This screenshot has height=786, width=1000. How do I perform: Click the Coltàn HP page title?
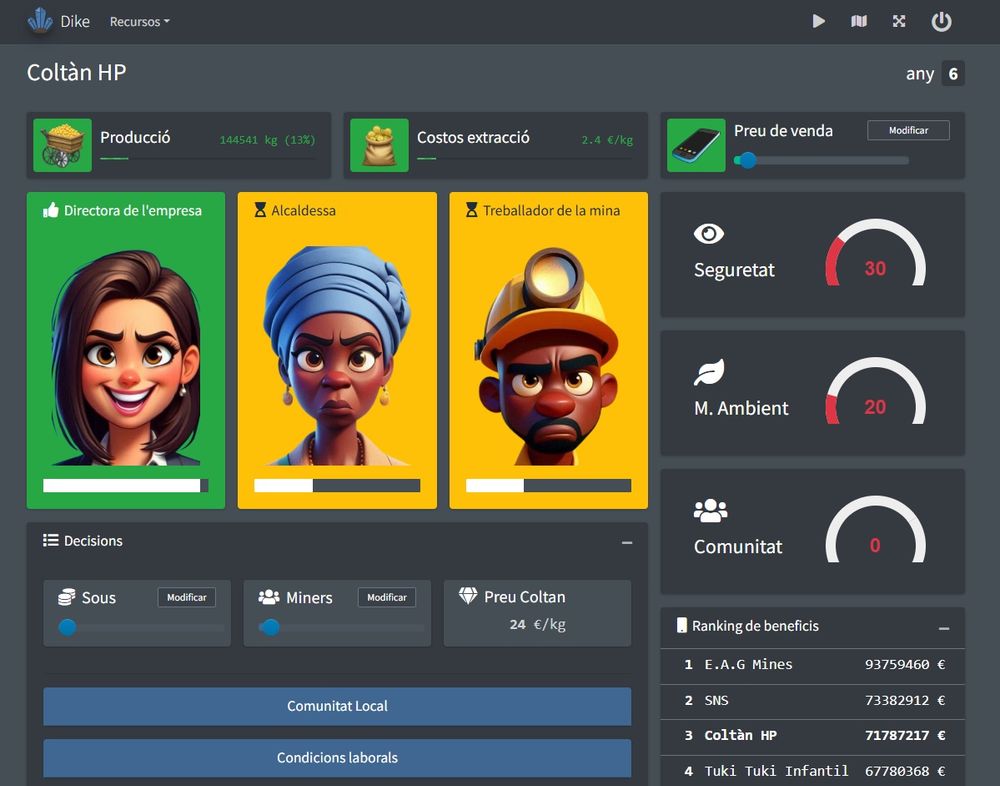(x=77, y=72)
